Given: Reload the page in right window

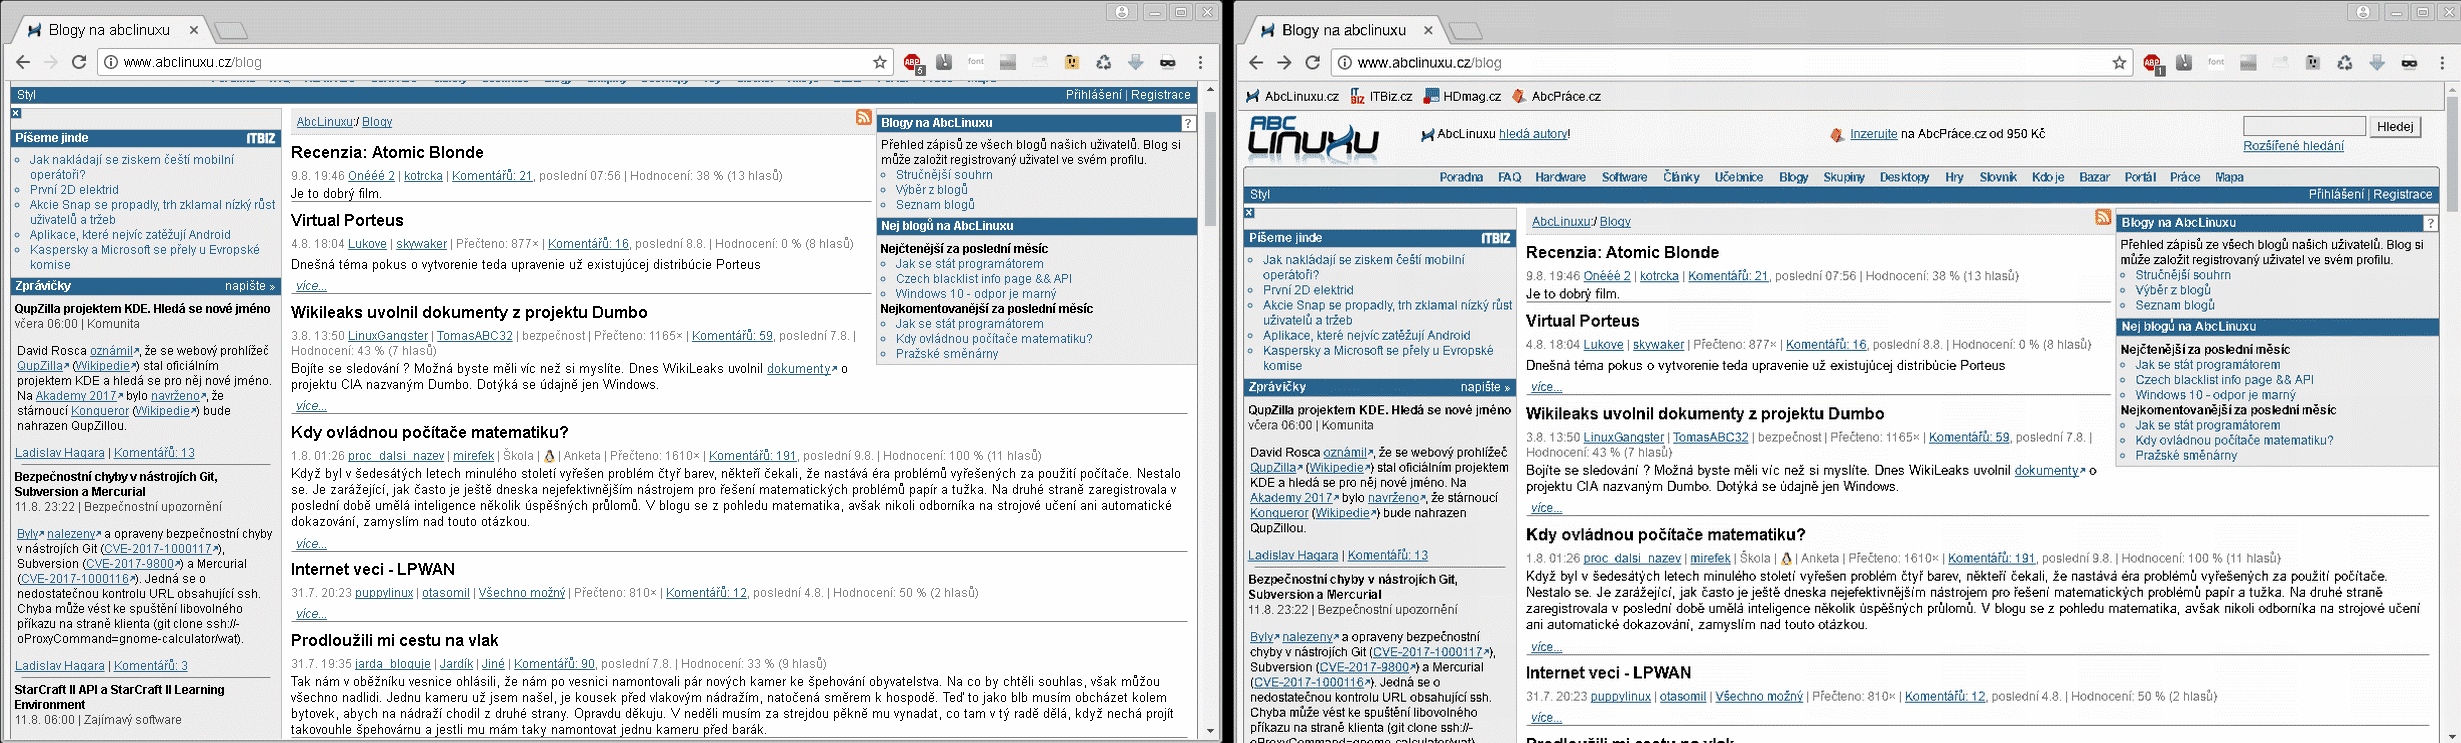Looking at the screenshot, I should tap(1313, 62).
